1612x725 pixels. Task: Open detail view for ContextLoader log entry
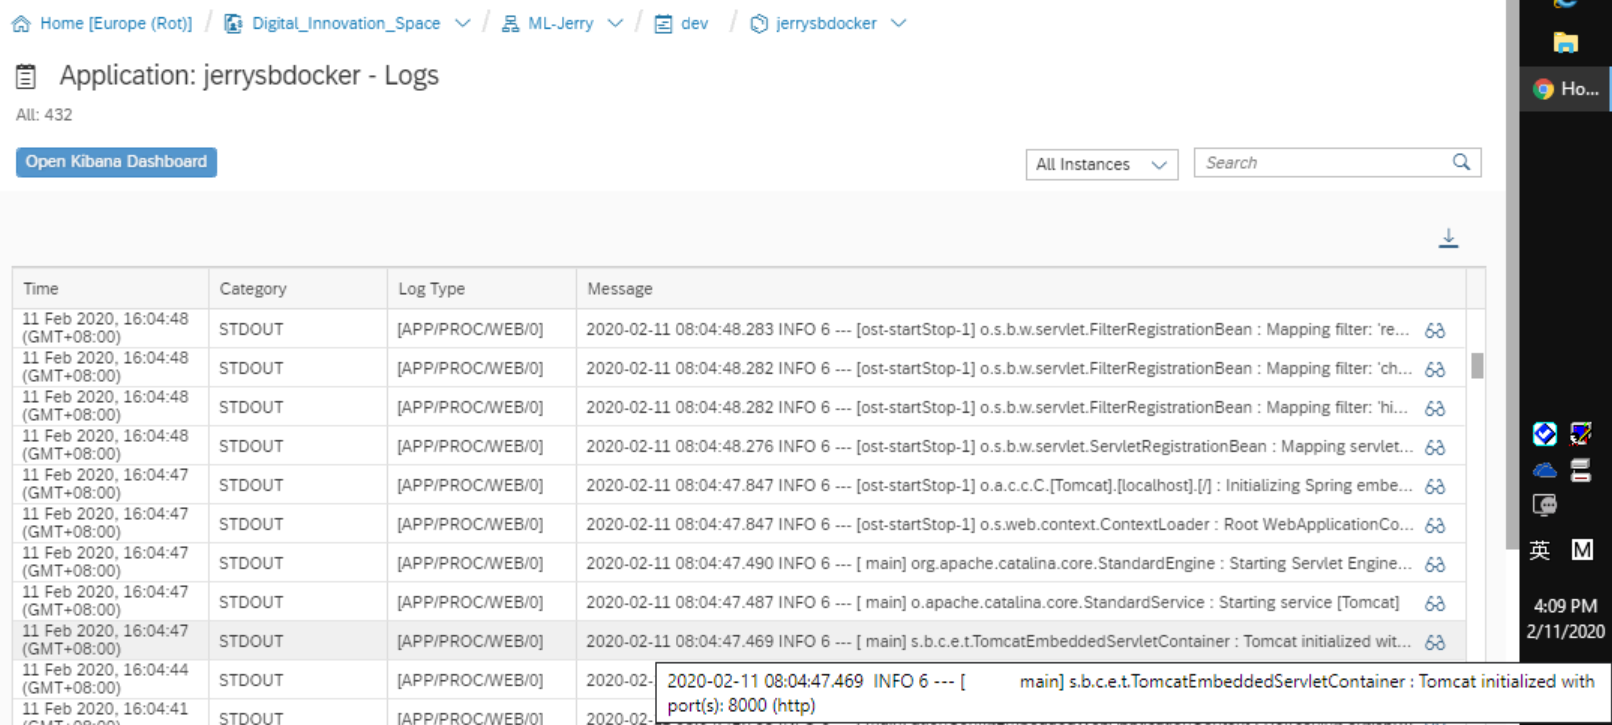[1435, 525]
